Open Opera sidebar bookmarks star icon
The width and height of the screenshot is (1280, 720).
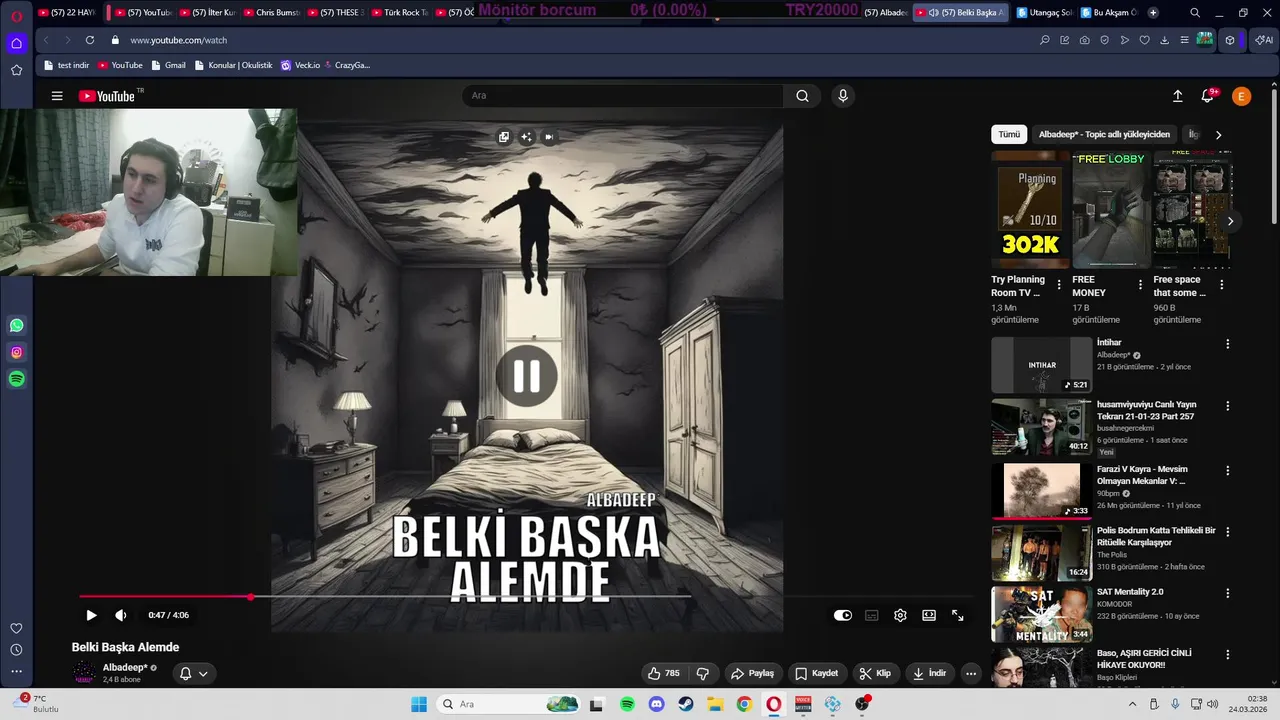[x=16, y=70]
